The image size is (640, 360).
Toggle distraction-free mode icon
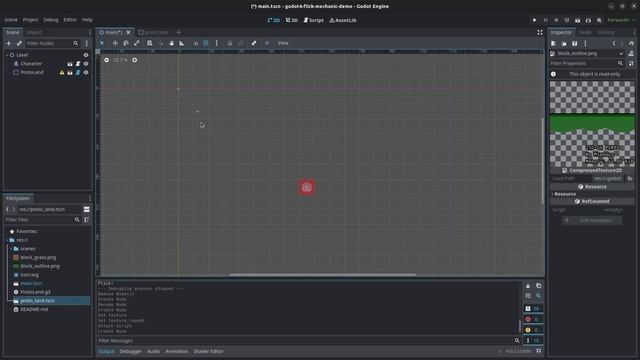coord(540,32)
